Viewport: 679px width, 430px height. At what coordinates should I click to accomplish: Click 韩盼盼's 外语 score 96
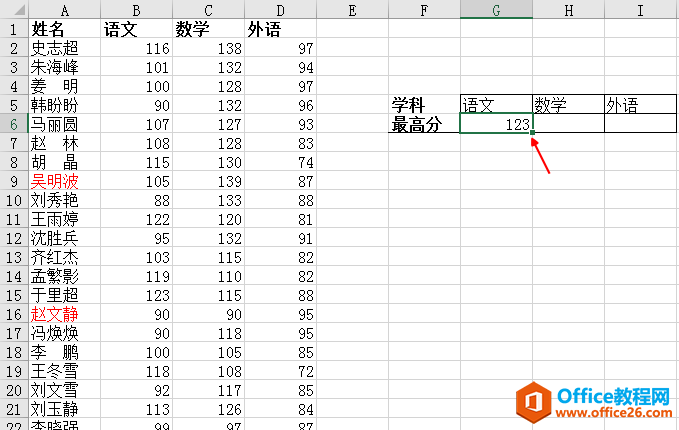coord(306,106)
